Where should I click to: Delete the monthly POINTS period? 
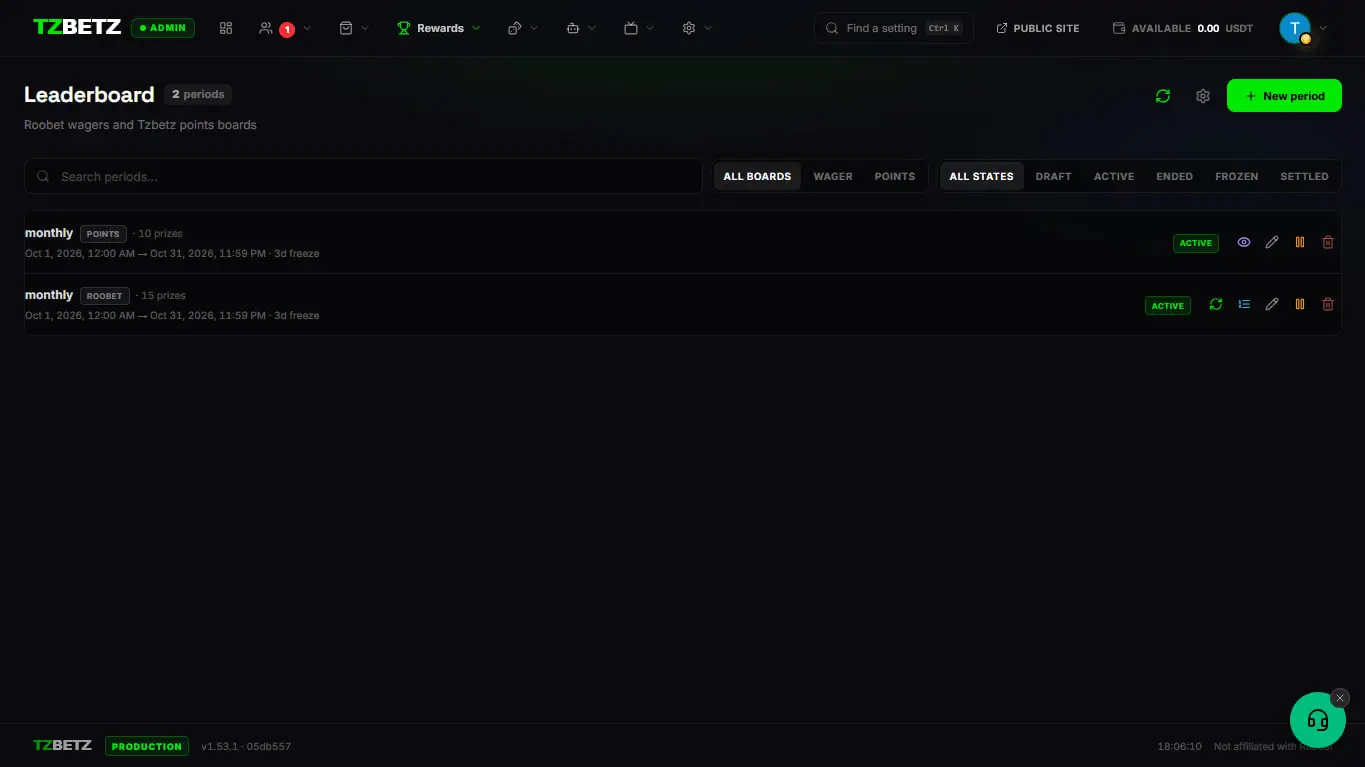click(x=1328, y=242)
